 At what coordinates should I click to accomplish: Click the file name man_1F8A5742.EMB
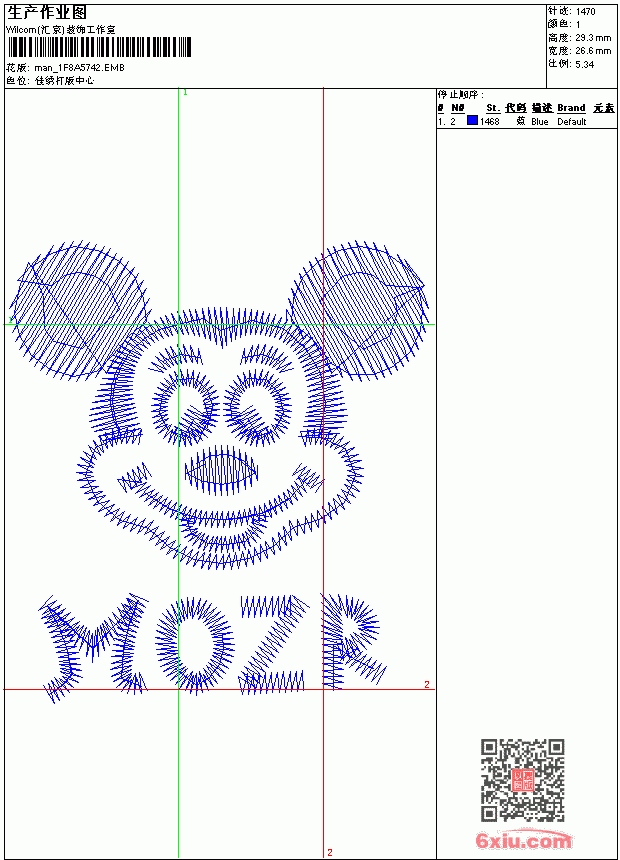(x=80, y=68)
